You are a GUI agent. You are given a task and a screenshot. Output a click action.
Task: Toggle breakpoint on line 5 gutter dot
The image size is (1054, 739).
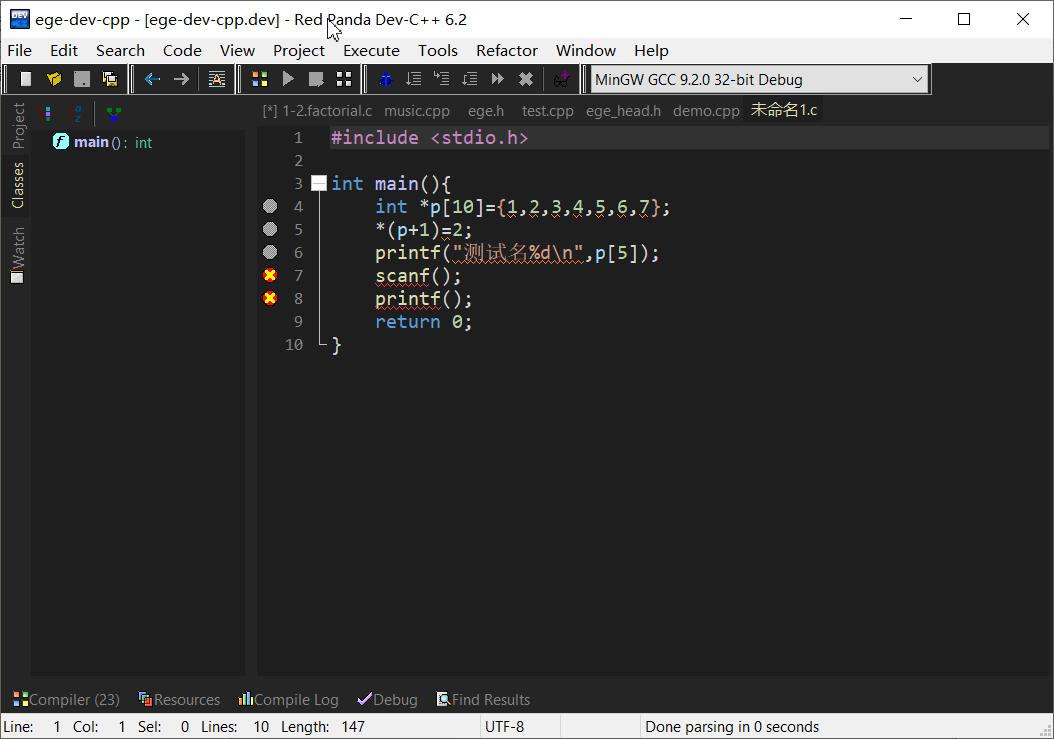click(x=270, y=229)
